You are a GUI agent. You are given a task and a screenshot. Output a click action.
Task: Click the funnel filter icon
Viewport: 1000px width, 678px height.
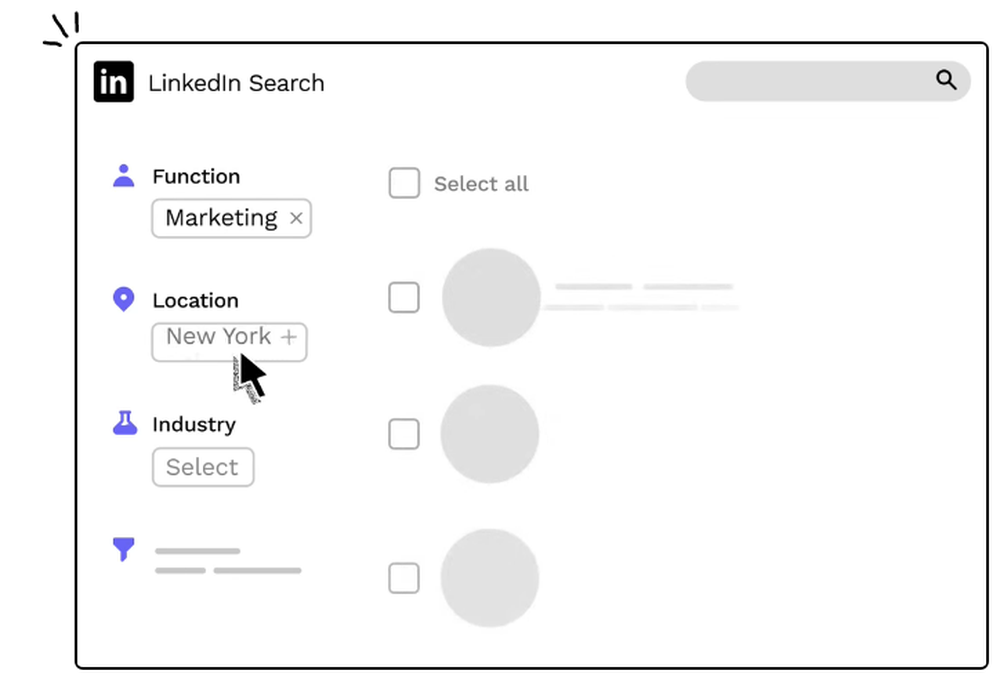pos(123,549)
